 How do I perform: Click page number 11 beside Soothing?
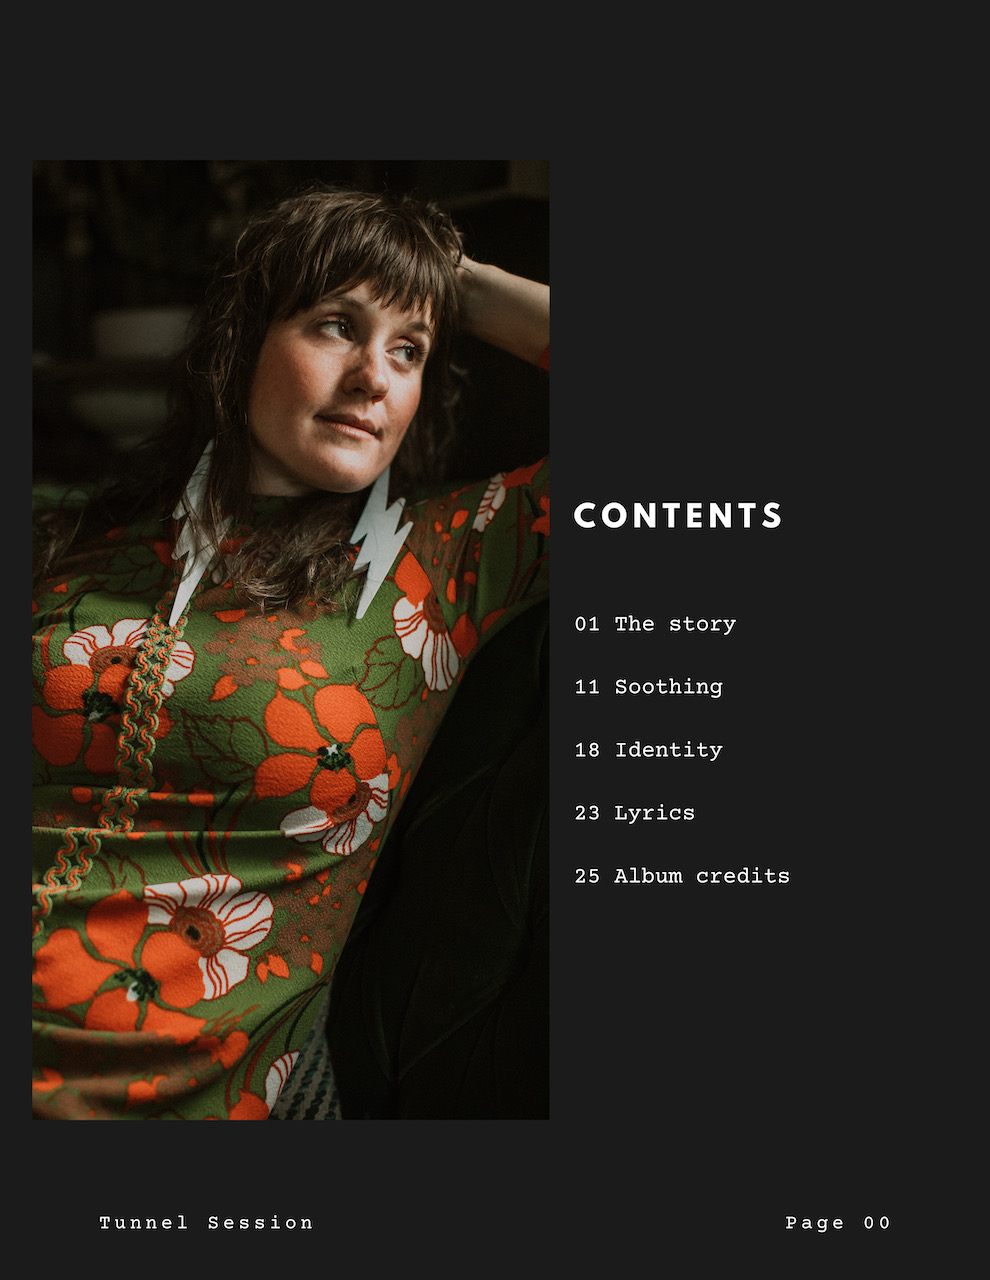coord(587,687)
